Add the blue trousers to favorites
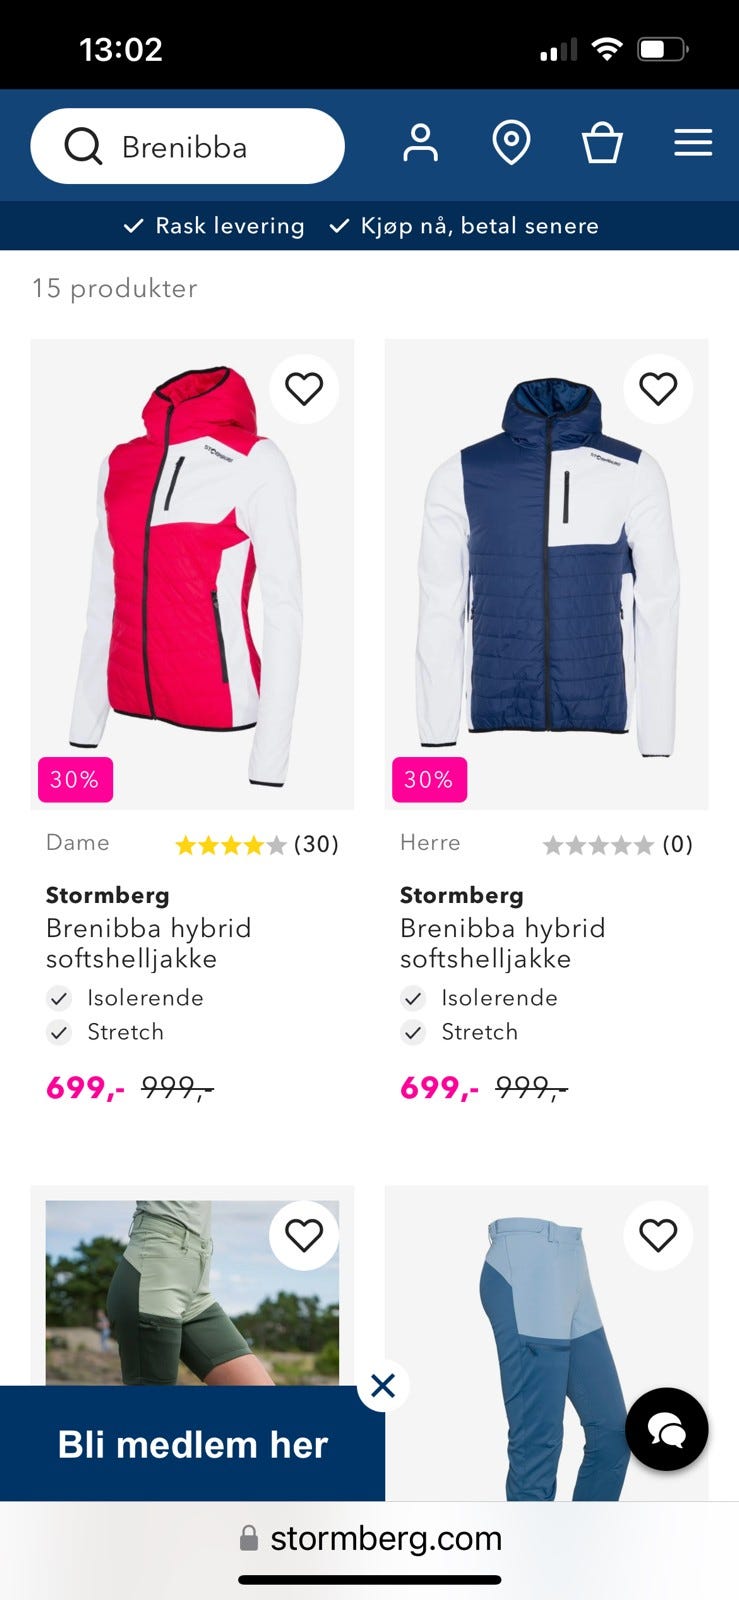This screenshot has height=1600, width=739. (x=658, y=1235)
